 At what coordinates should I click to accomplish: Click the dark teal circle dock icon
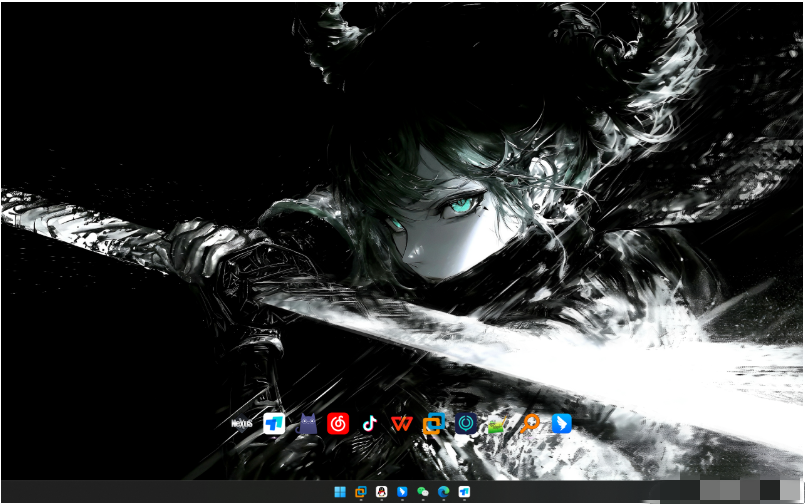pos(467,423)
